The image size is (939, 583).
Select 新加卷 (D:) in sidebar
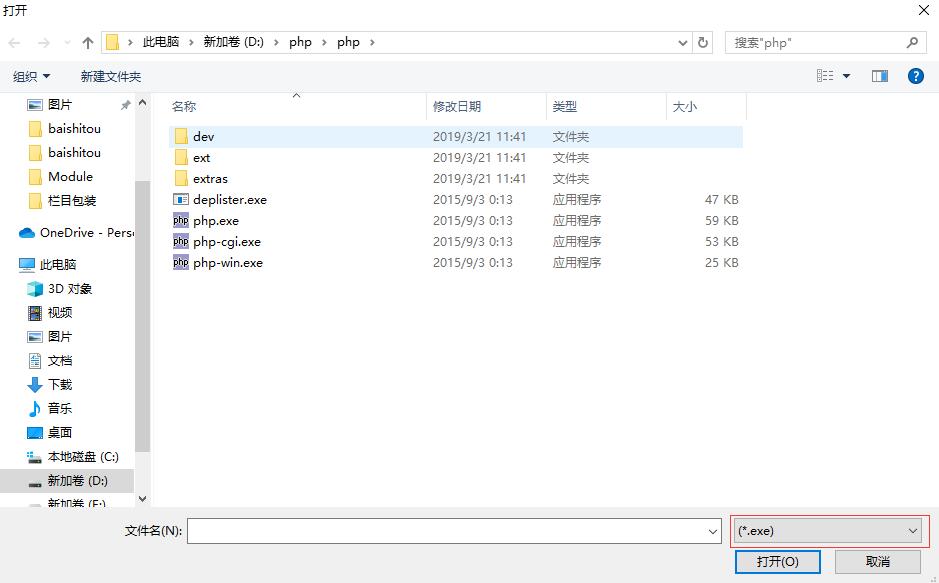coord(67,481)
